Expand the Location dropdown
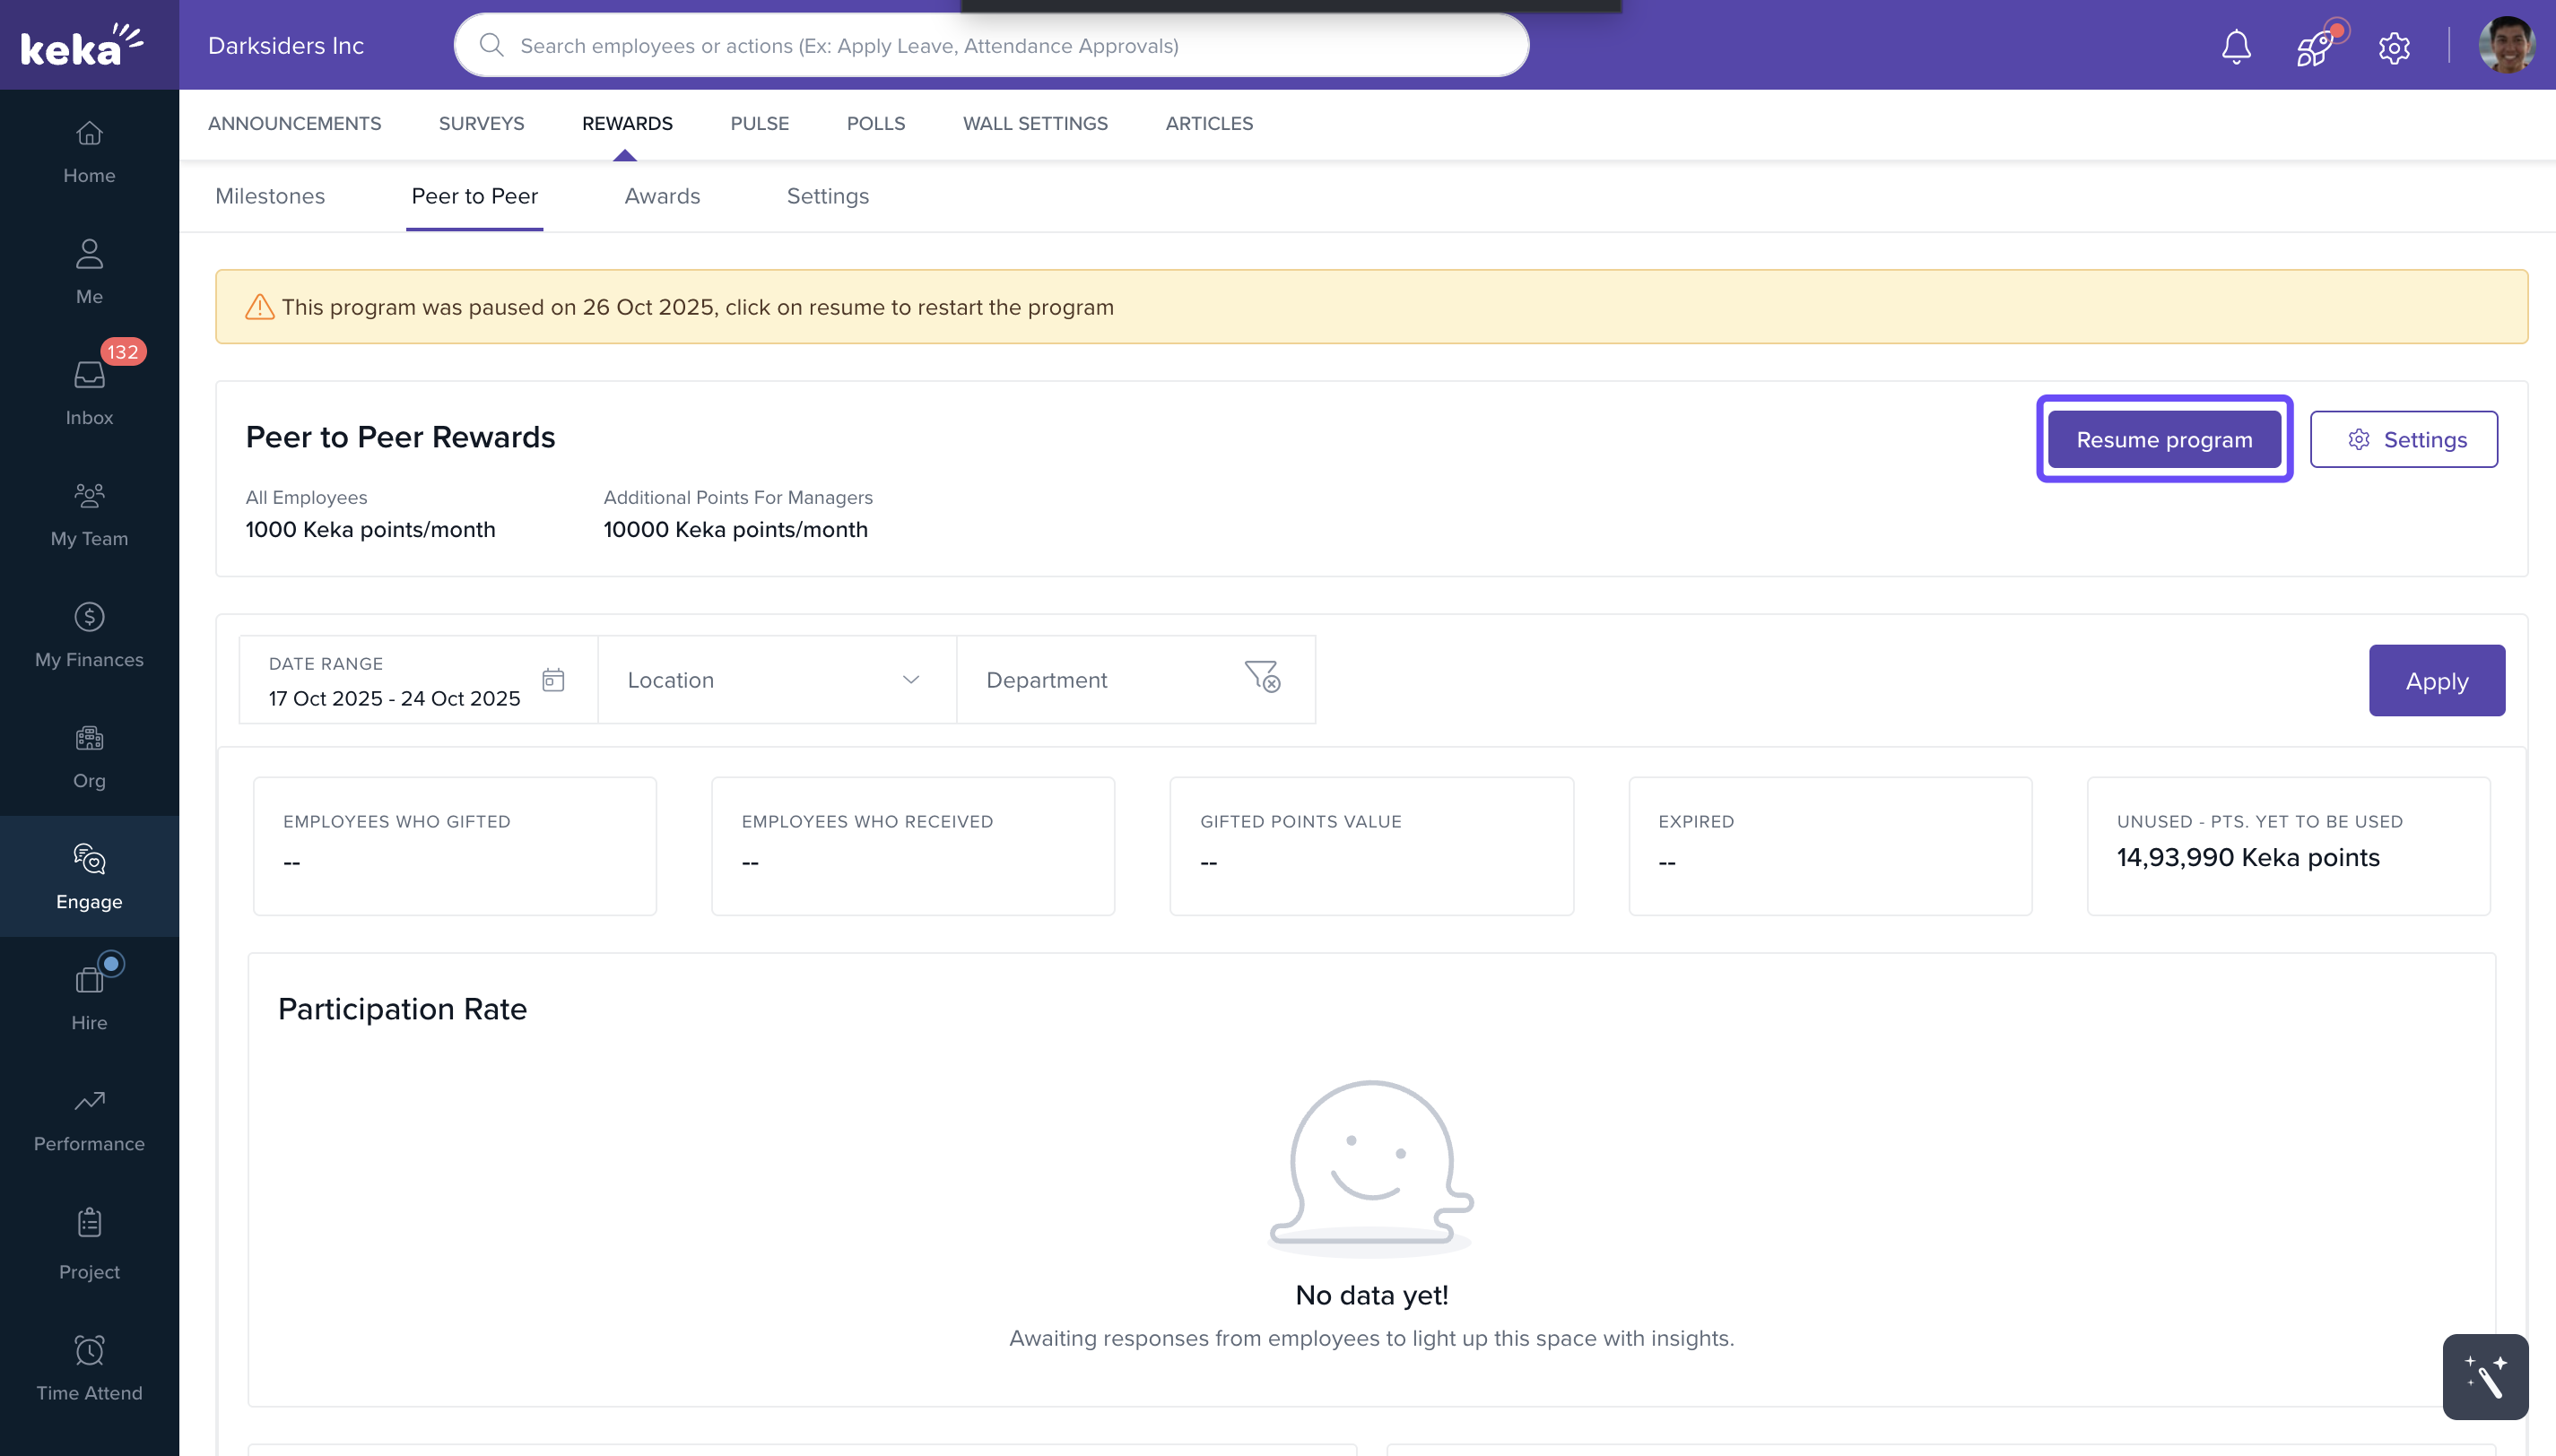2556x1456 pixels. coord(776,680)
